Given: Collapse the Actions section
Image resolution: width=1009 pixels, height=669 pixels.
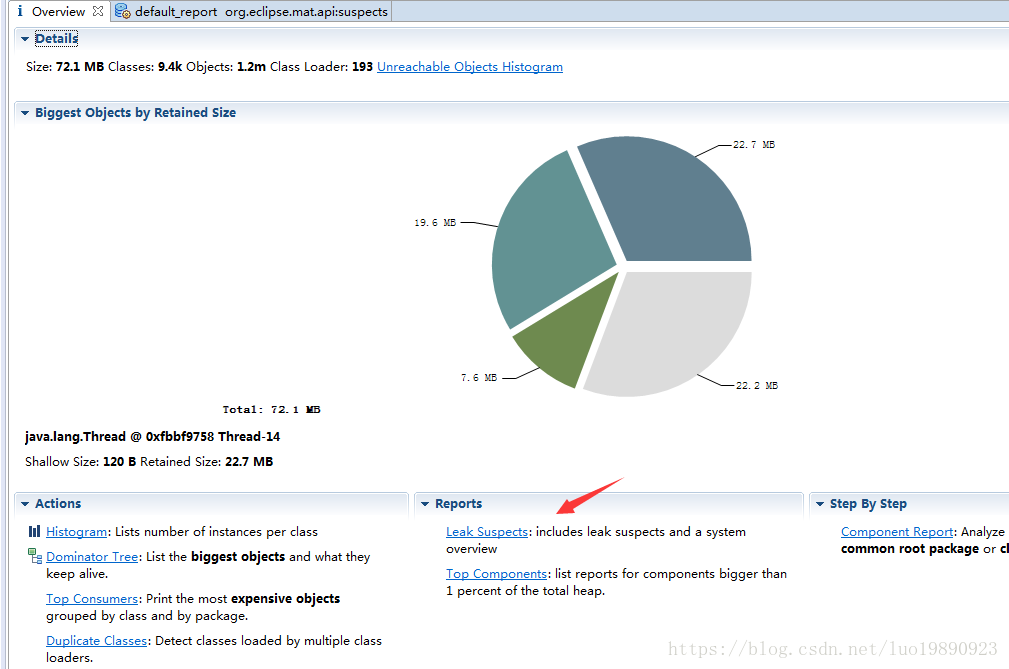Looking at the screenshot, I should pyautogui.click(x=24, y=504).
